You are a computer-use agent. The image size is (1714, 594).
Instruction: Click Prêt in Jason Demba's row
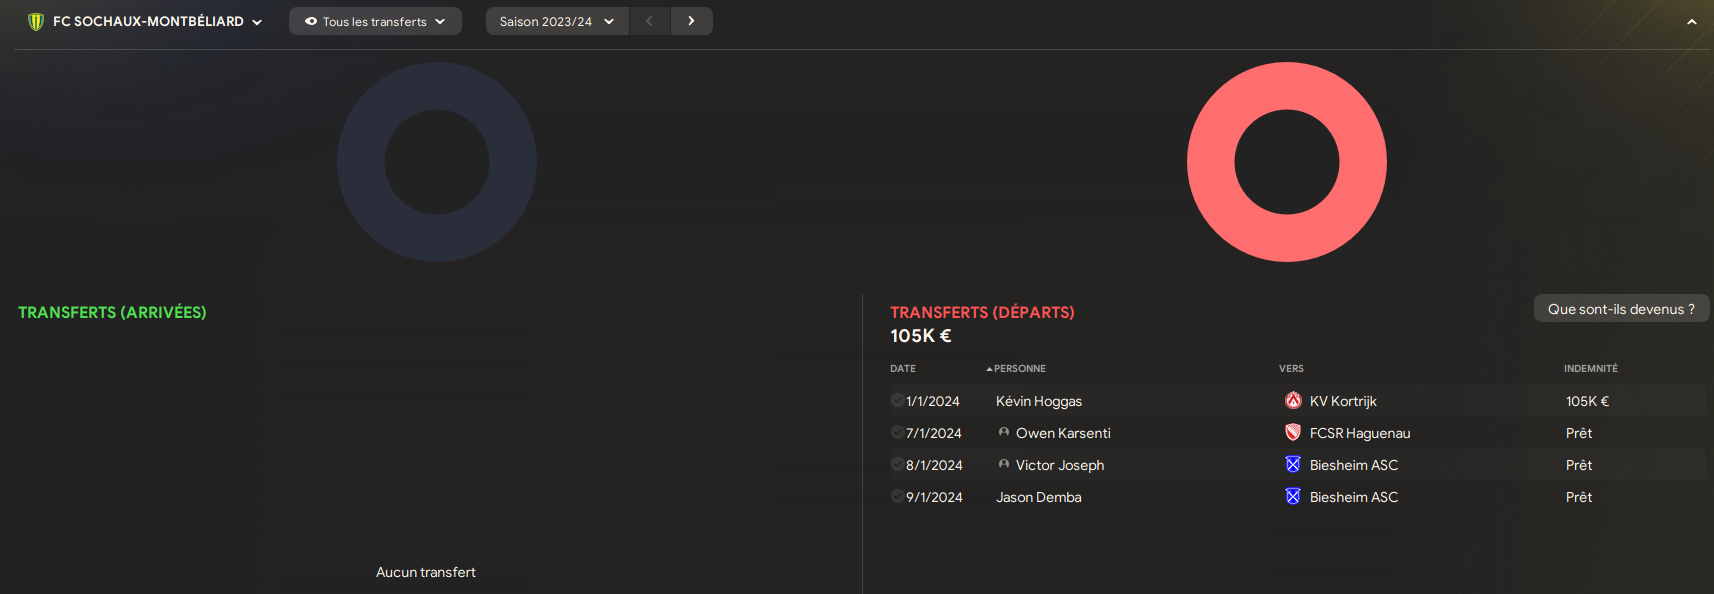1579,497
